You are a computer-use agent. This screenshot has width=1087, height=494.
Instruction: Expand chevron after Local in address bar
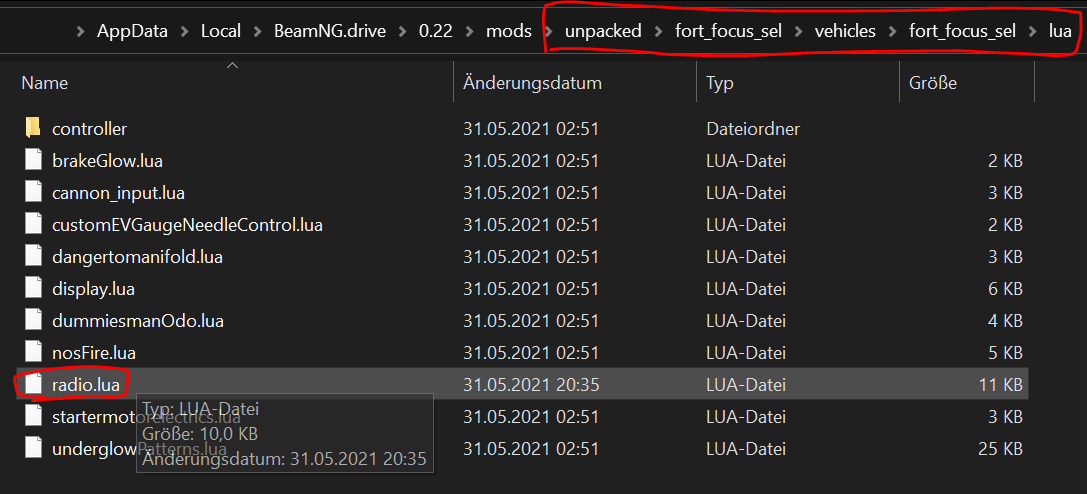(257, 31)
